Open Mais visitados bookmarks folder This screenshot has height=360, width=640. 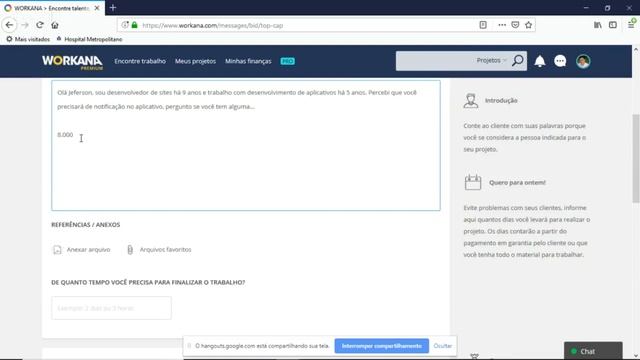tap(28, 39)
